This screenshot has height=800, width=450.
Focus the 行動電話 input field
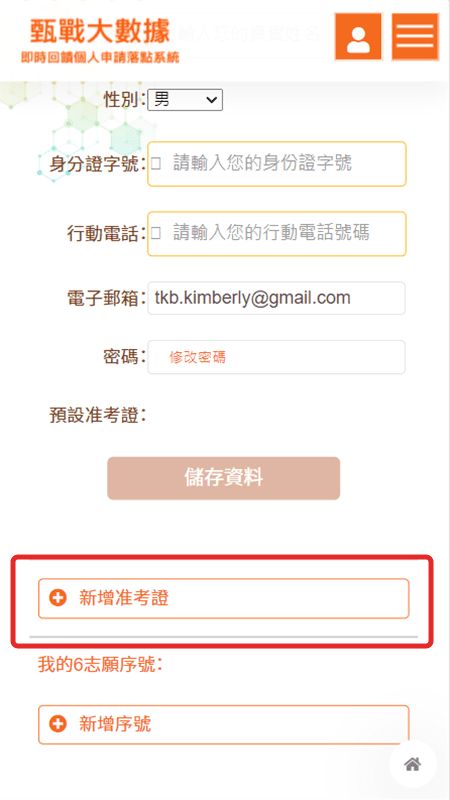277,234
